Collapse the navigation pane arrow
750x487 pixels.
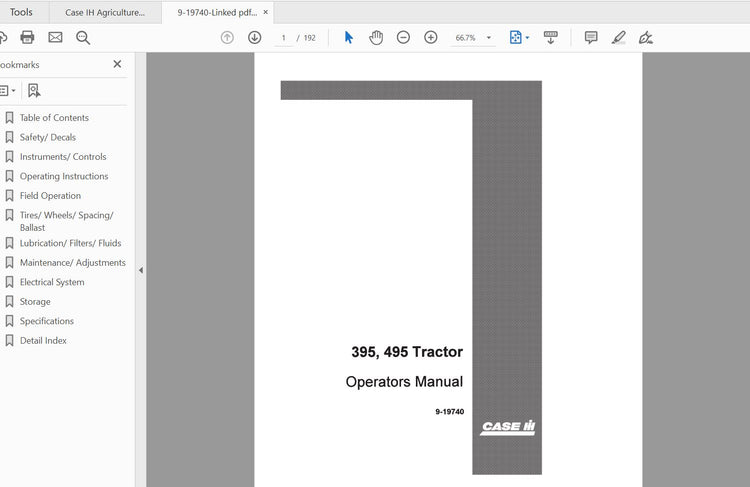tap(141, 270)
